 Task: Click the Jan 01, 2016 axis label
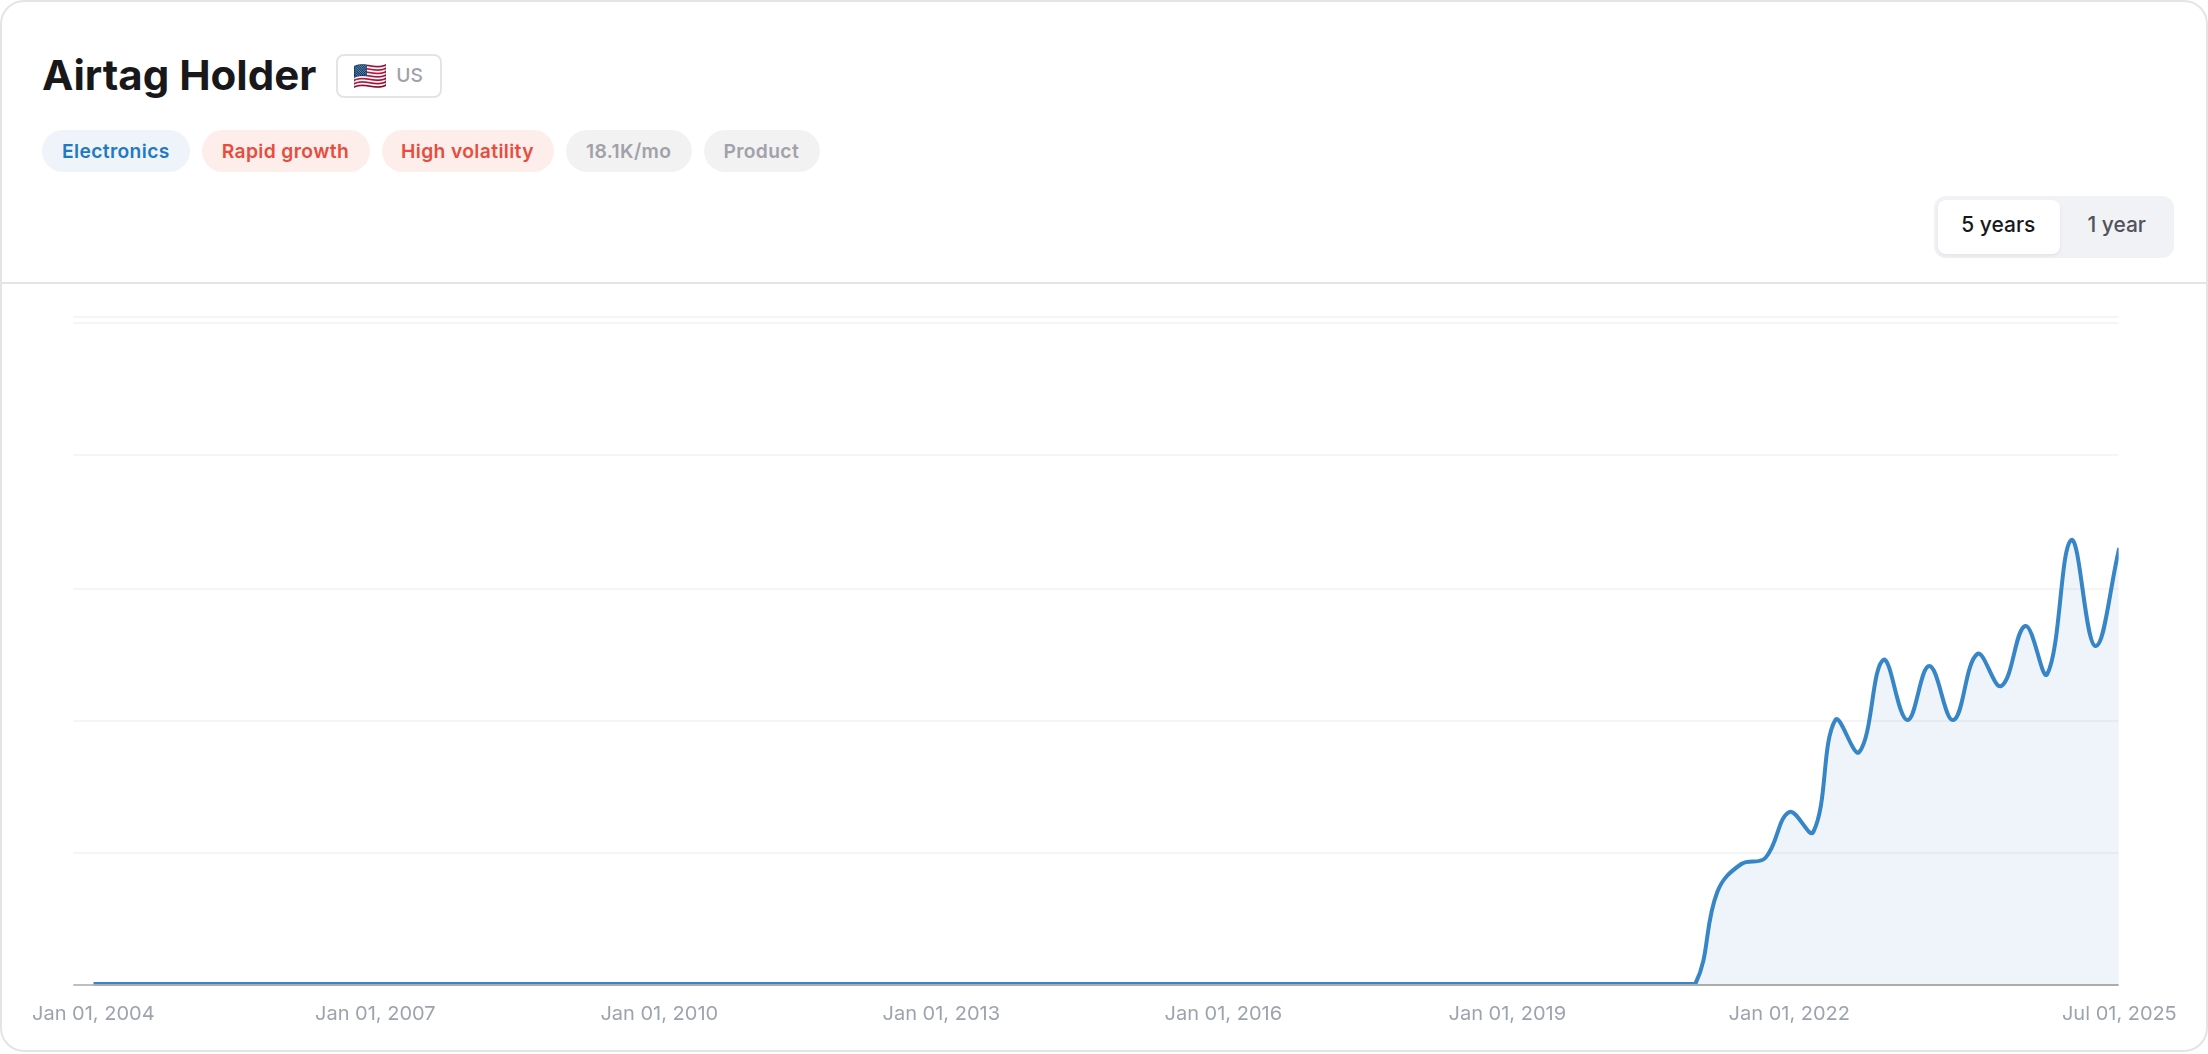(1223, 1013)
